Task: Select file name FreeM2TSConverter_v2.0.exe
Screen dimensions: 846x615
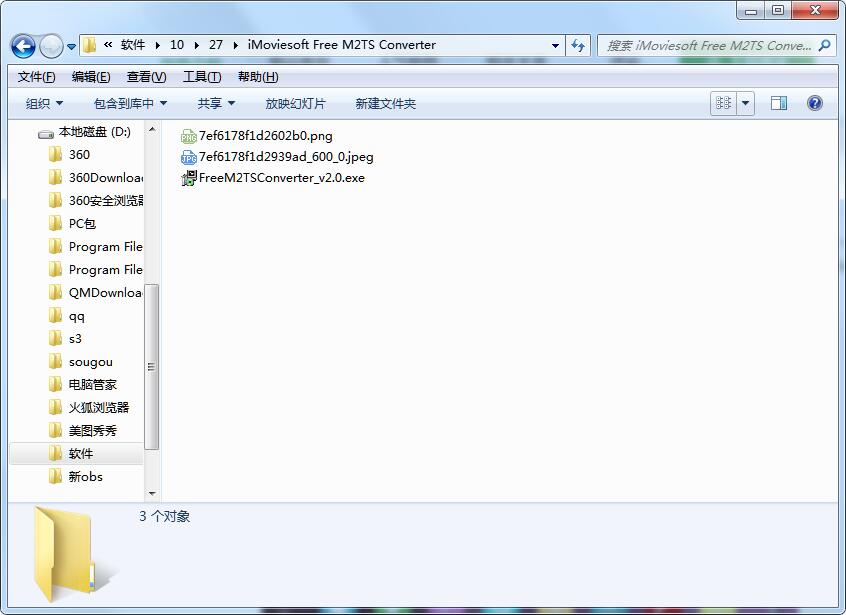Action: click(282, 178)
